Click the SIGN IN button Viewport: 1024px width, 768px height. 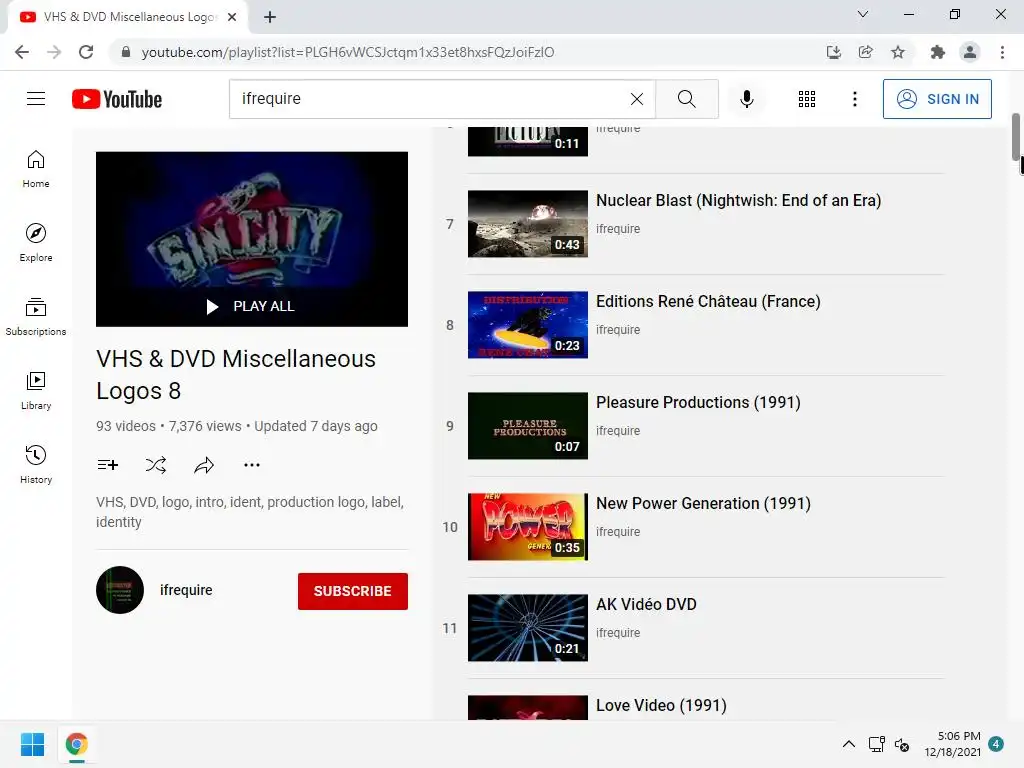click(x=937, y=99)
